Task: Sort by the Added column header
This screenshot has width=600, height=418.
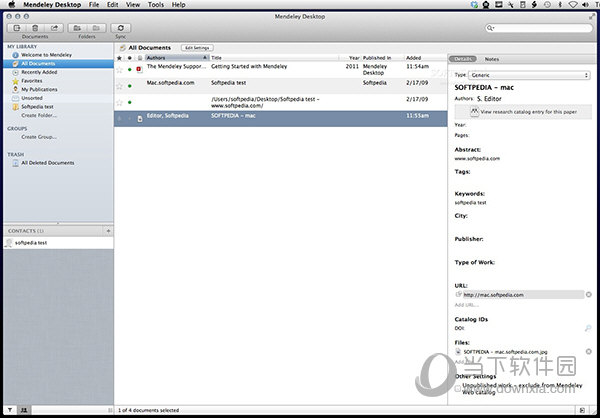Action: (x=426, y=58)
